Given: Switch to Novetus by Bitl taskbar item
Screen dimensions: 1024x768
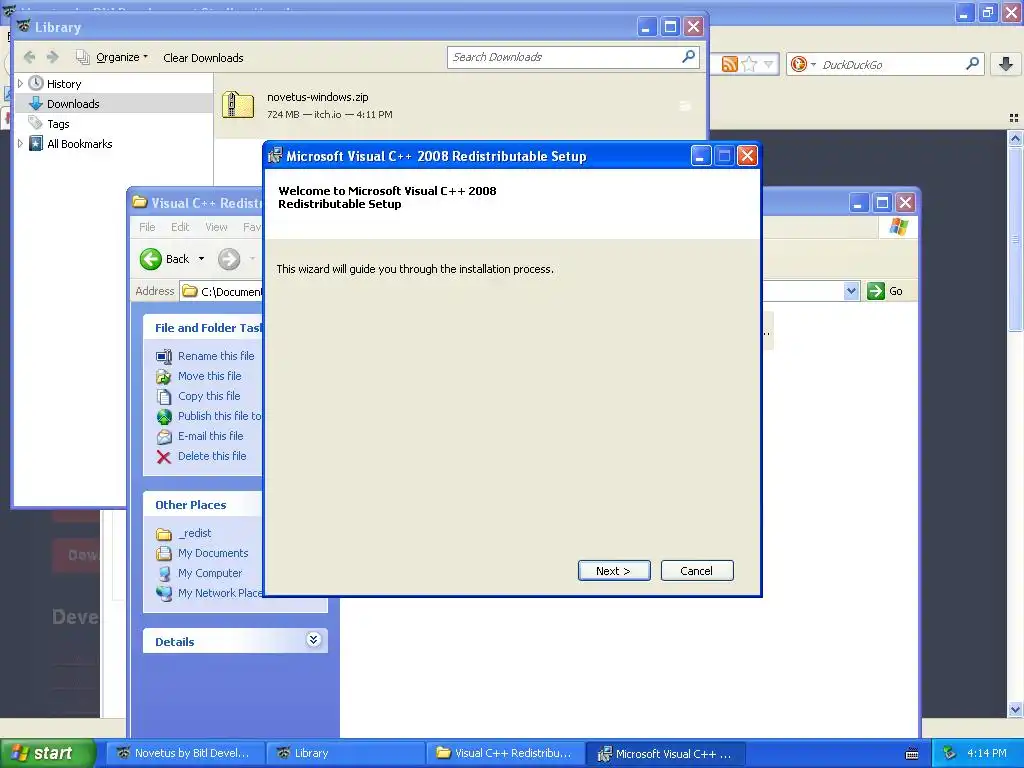Looking at the screenshot, I should [x=185, y=754].
